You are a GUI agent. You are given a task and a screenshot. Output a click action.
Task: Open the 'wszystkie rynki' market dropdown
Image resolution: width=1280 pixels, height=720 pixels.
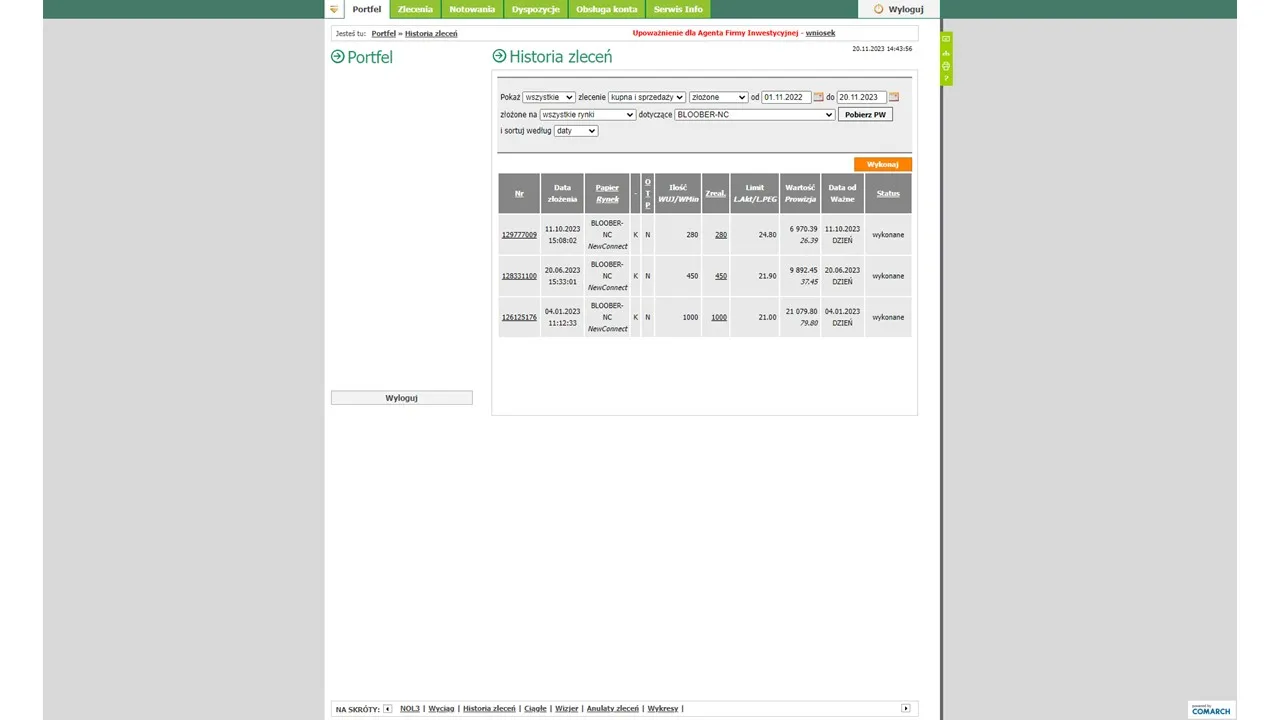pos(588,115)
